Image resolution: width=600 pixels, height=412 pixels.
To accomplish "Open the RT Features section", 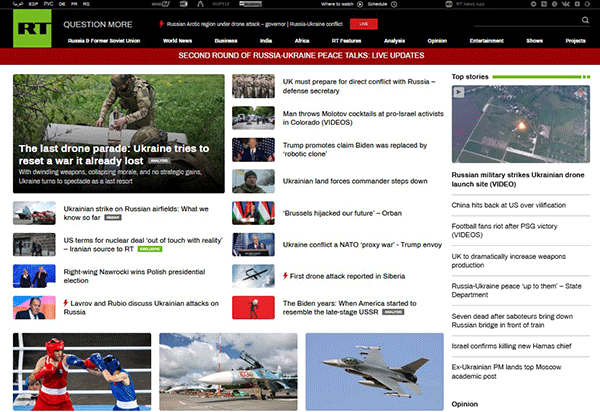I will pyautogui.click(x=346, y=41).
